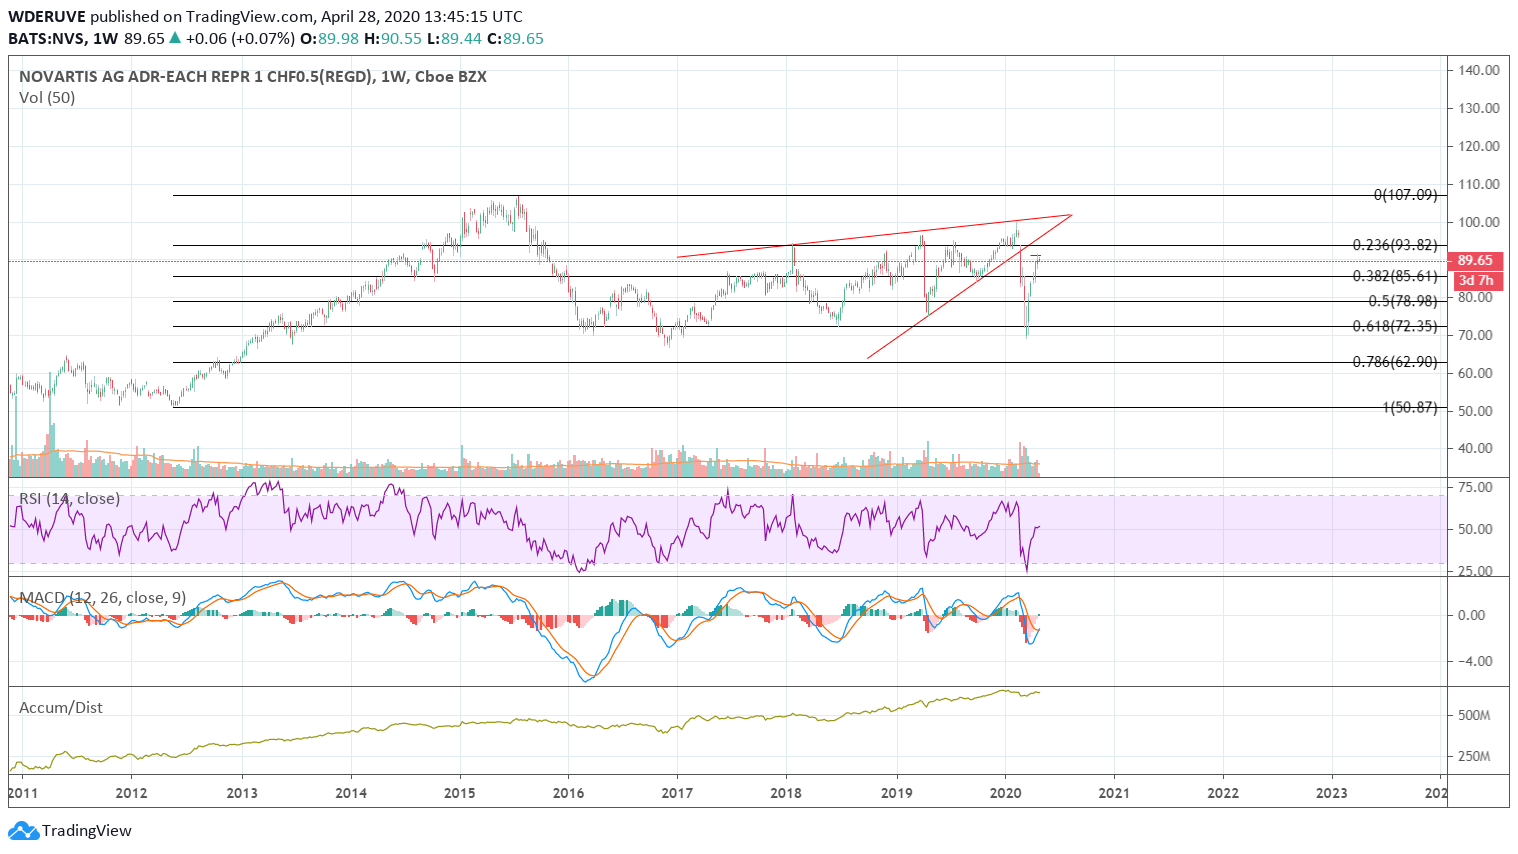Click the 250M Accum/Dist axis value
Image resolution: width=1518 pixels, height=854 pixels.
[x=1474, y=756]
